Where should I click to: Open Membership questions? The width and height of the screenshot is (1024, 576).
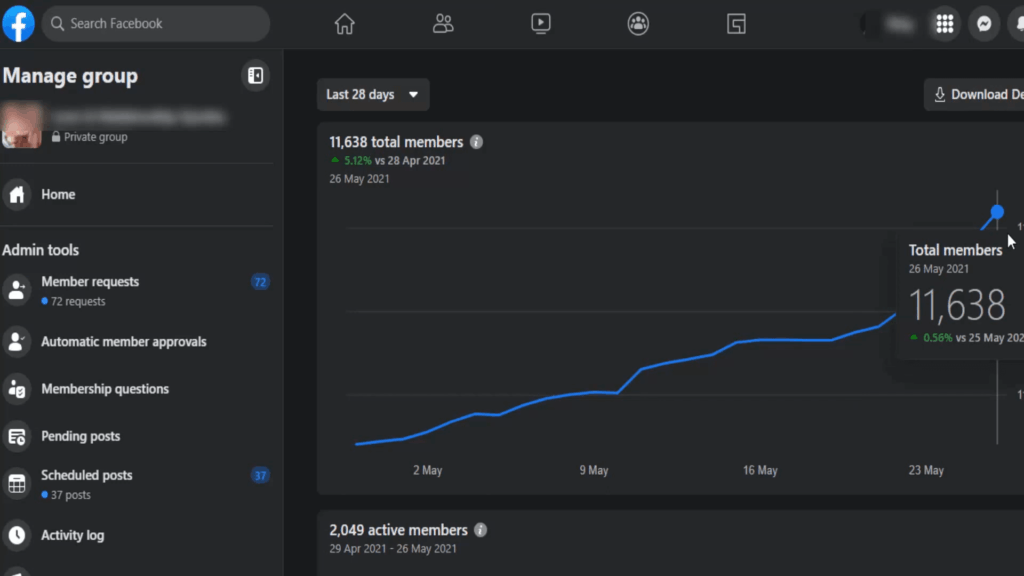pyautogui.click(x=137, y=389)
